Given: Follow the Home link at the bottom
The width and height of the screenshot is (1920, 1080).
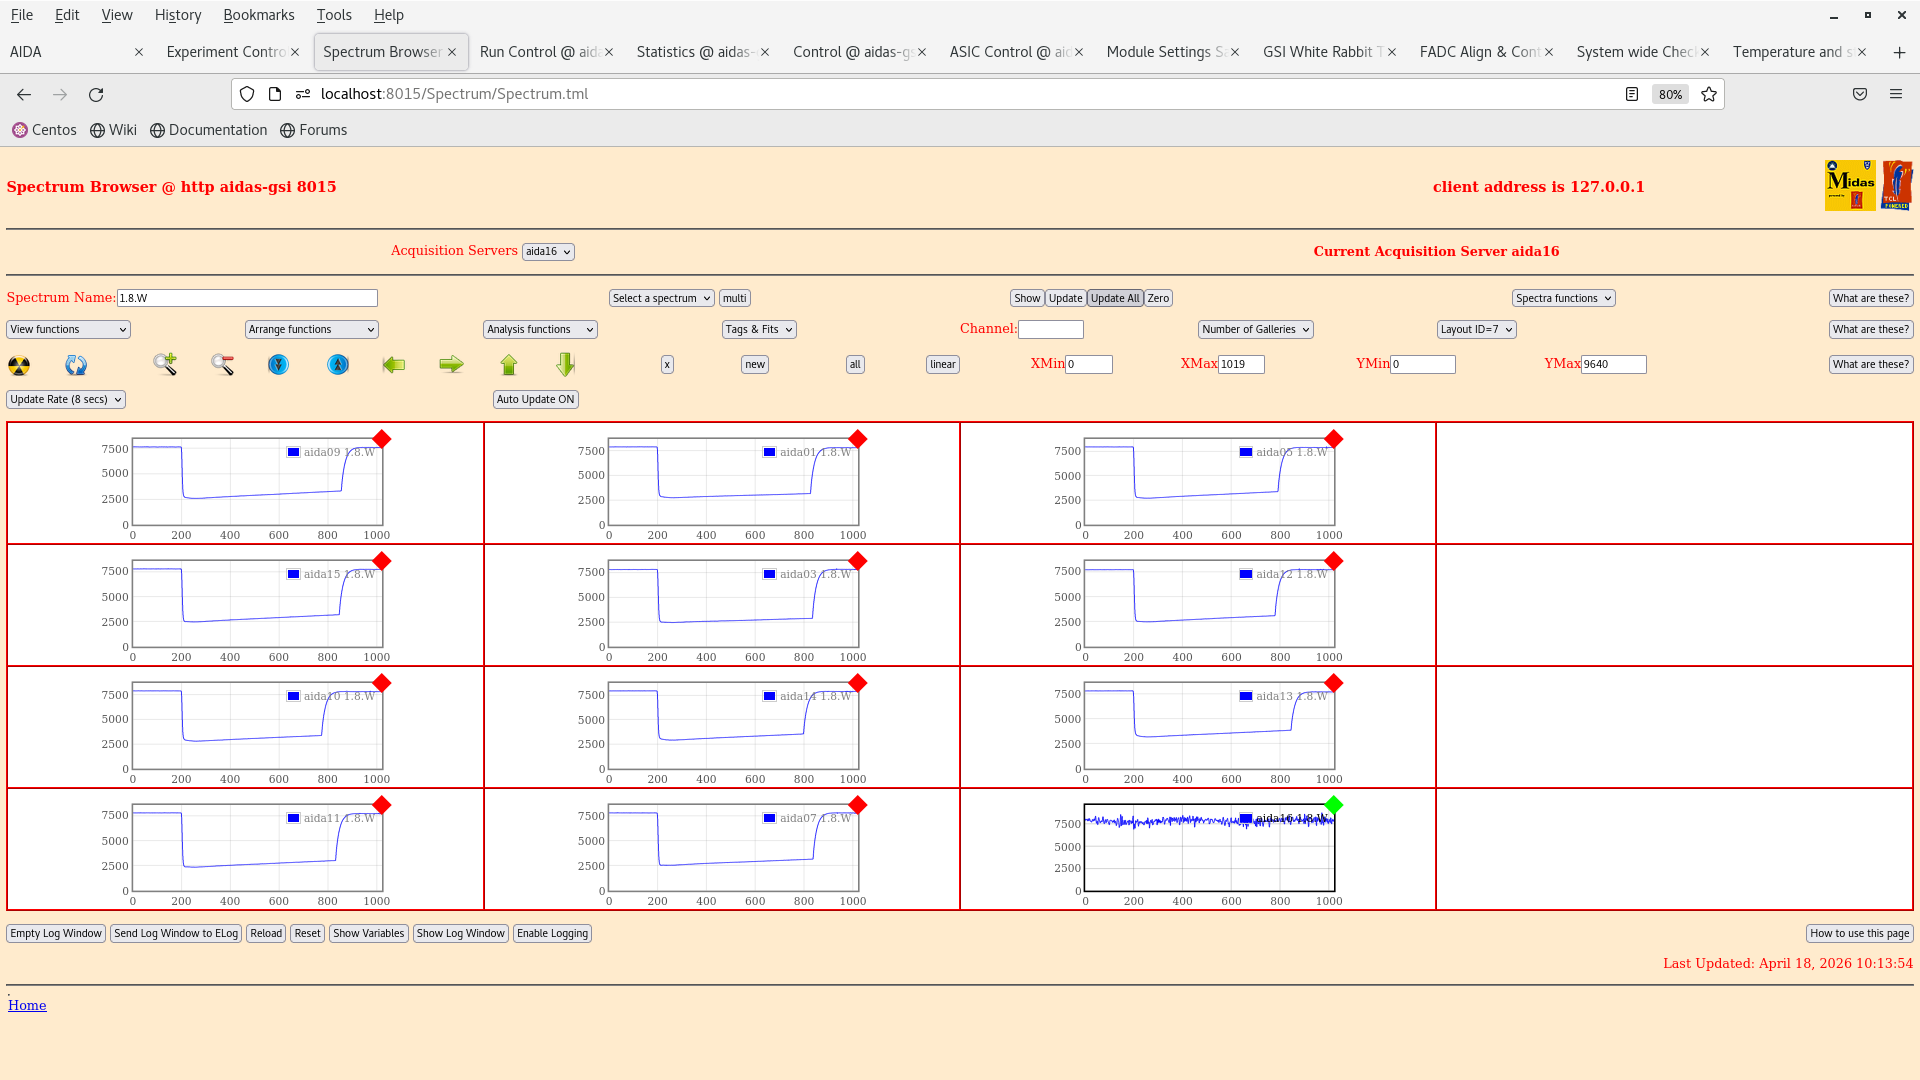Looking at the screenshot, I should (x=27, y=1005).
